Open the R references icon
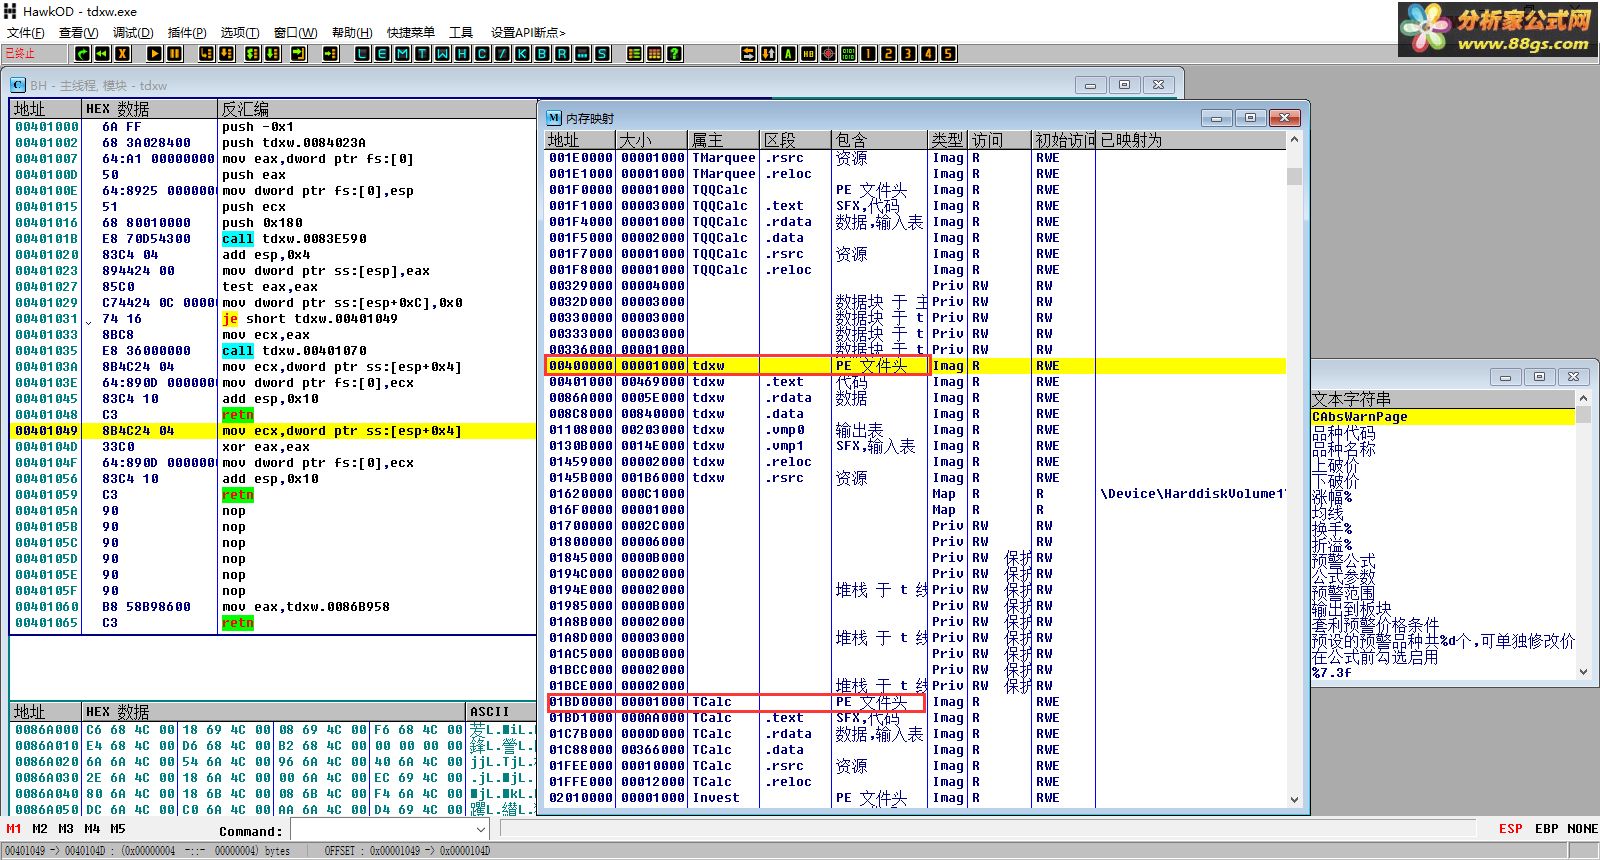 pos(562,54)
